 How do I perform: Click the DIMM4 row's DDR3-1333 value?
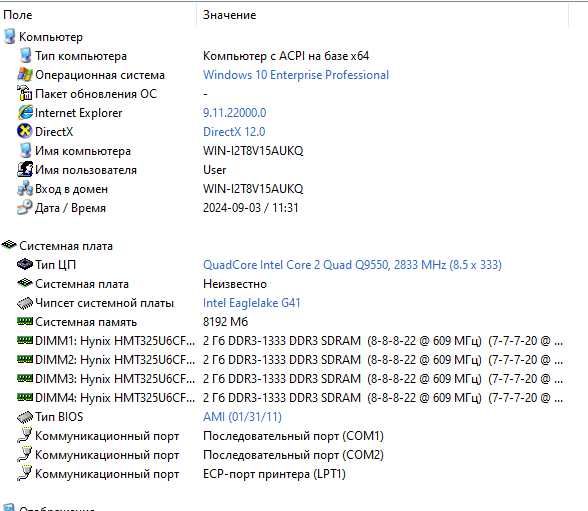[383, 398]
